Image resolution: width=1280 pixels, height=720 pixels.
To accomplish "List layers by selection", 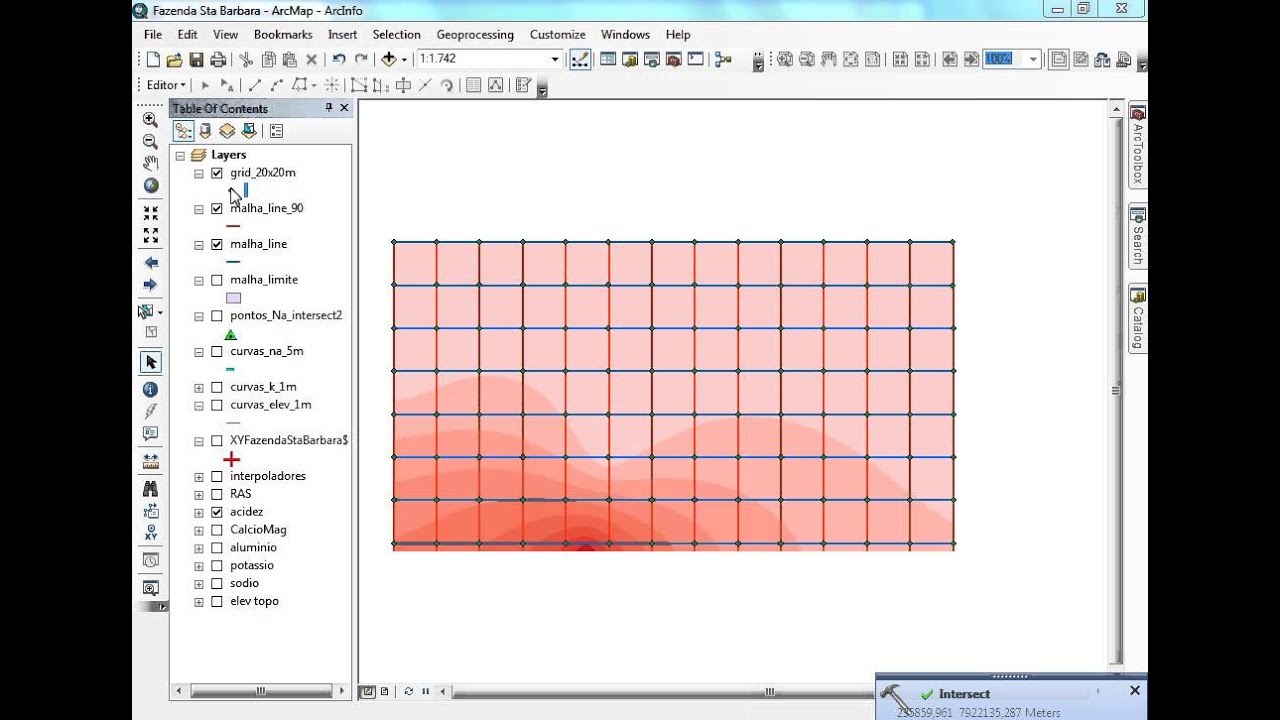I will pyautogui.click(x=249, y=131).
